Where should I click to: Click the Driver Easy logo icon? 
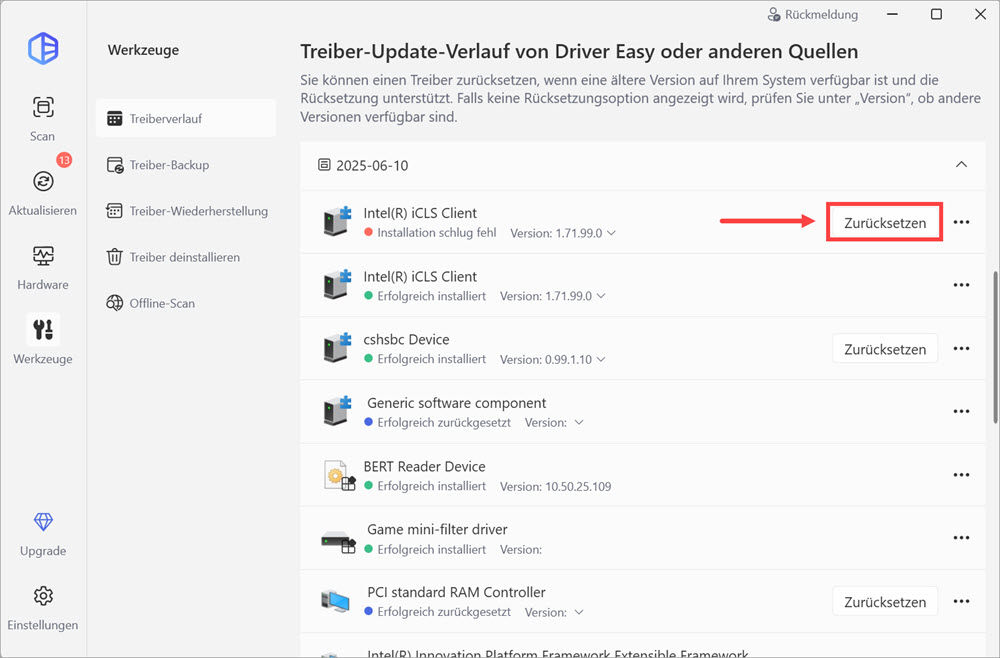[x=43, y=48]
